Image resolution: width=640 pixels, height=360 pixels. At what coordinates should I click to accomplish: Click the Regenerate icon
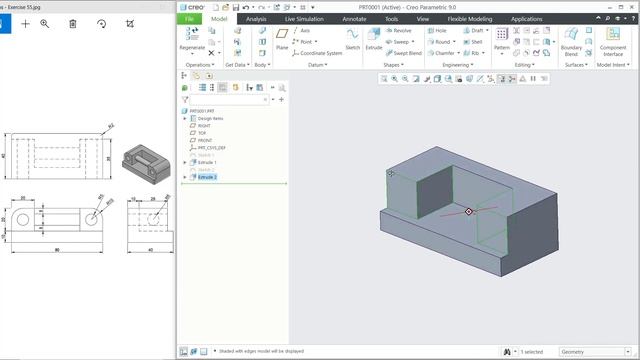click(x=192, y=34)
